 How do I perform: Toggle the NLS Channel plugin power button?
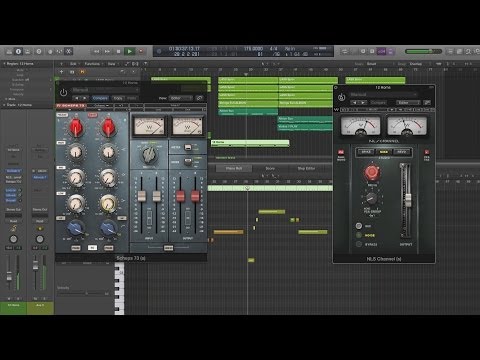(x=342, y=97)
